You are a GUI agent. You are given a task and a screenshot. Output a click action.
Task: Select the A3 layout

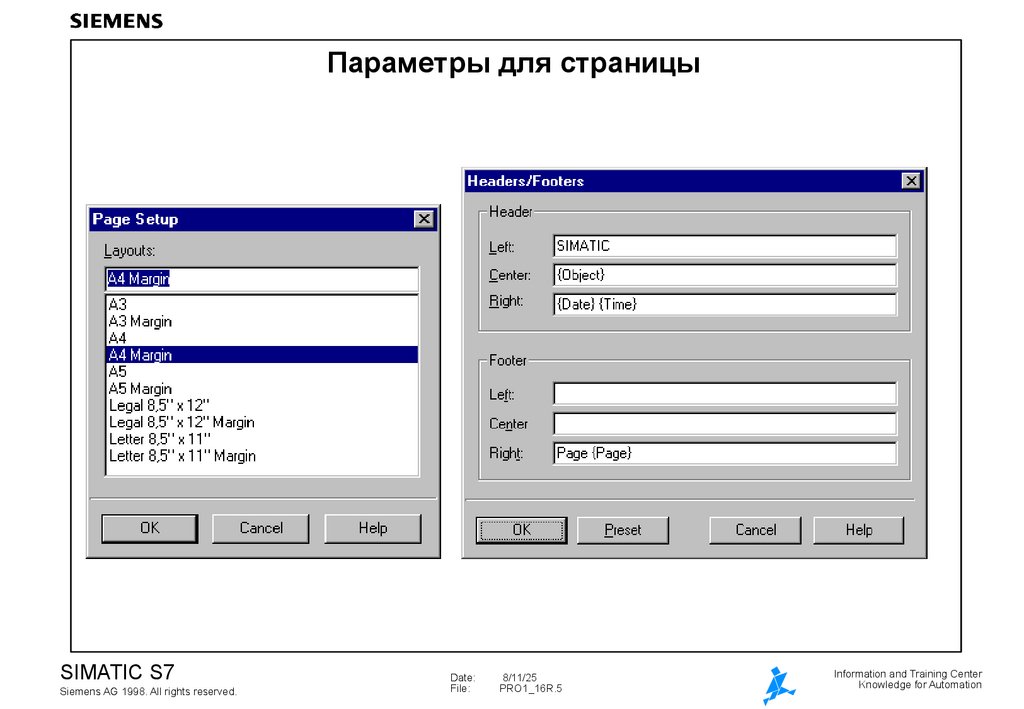click(x=262, y=304)
